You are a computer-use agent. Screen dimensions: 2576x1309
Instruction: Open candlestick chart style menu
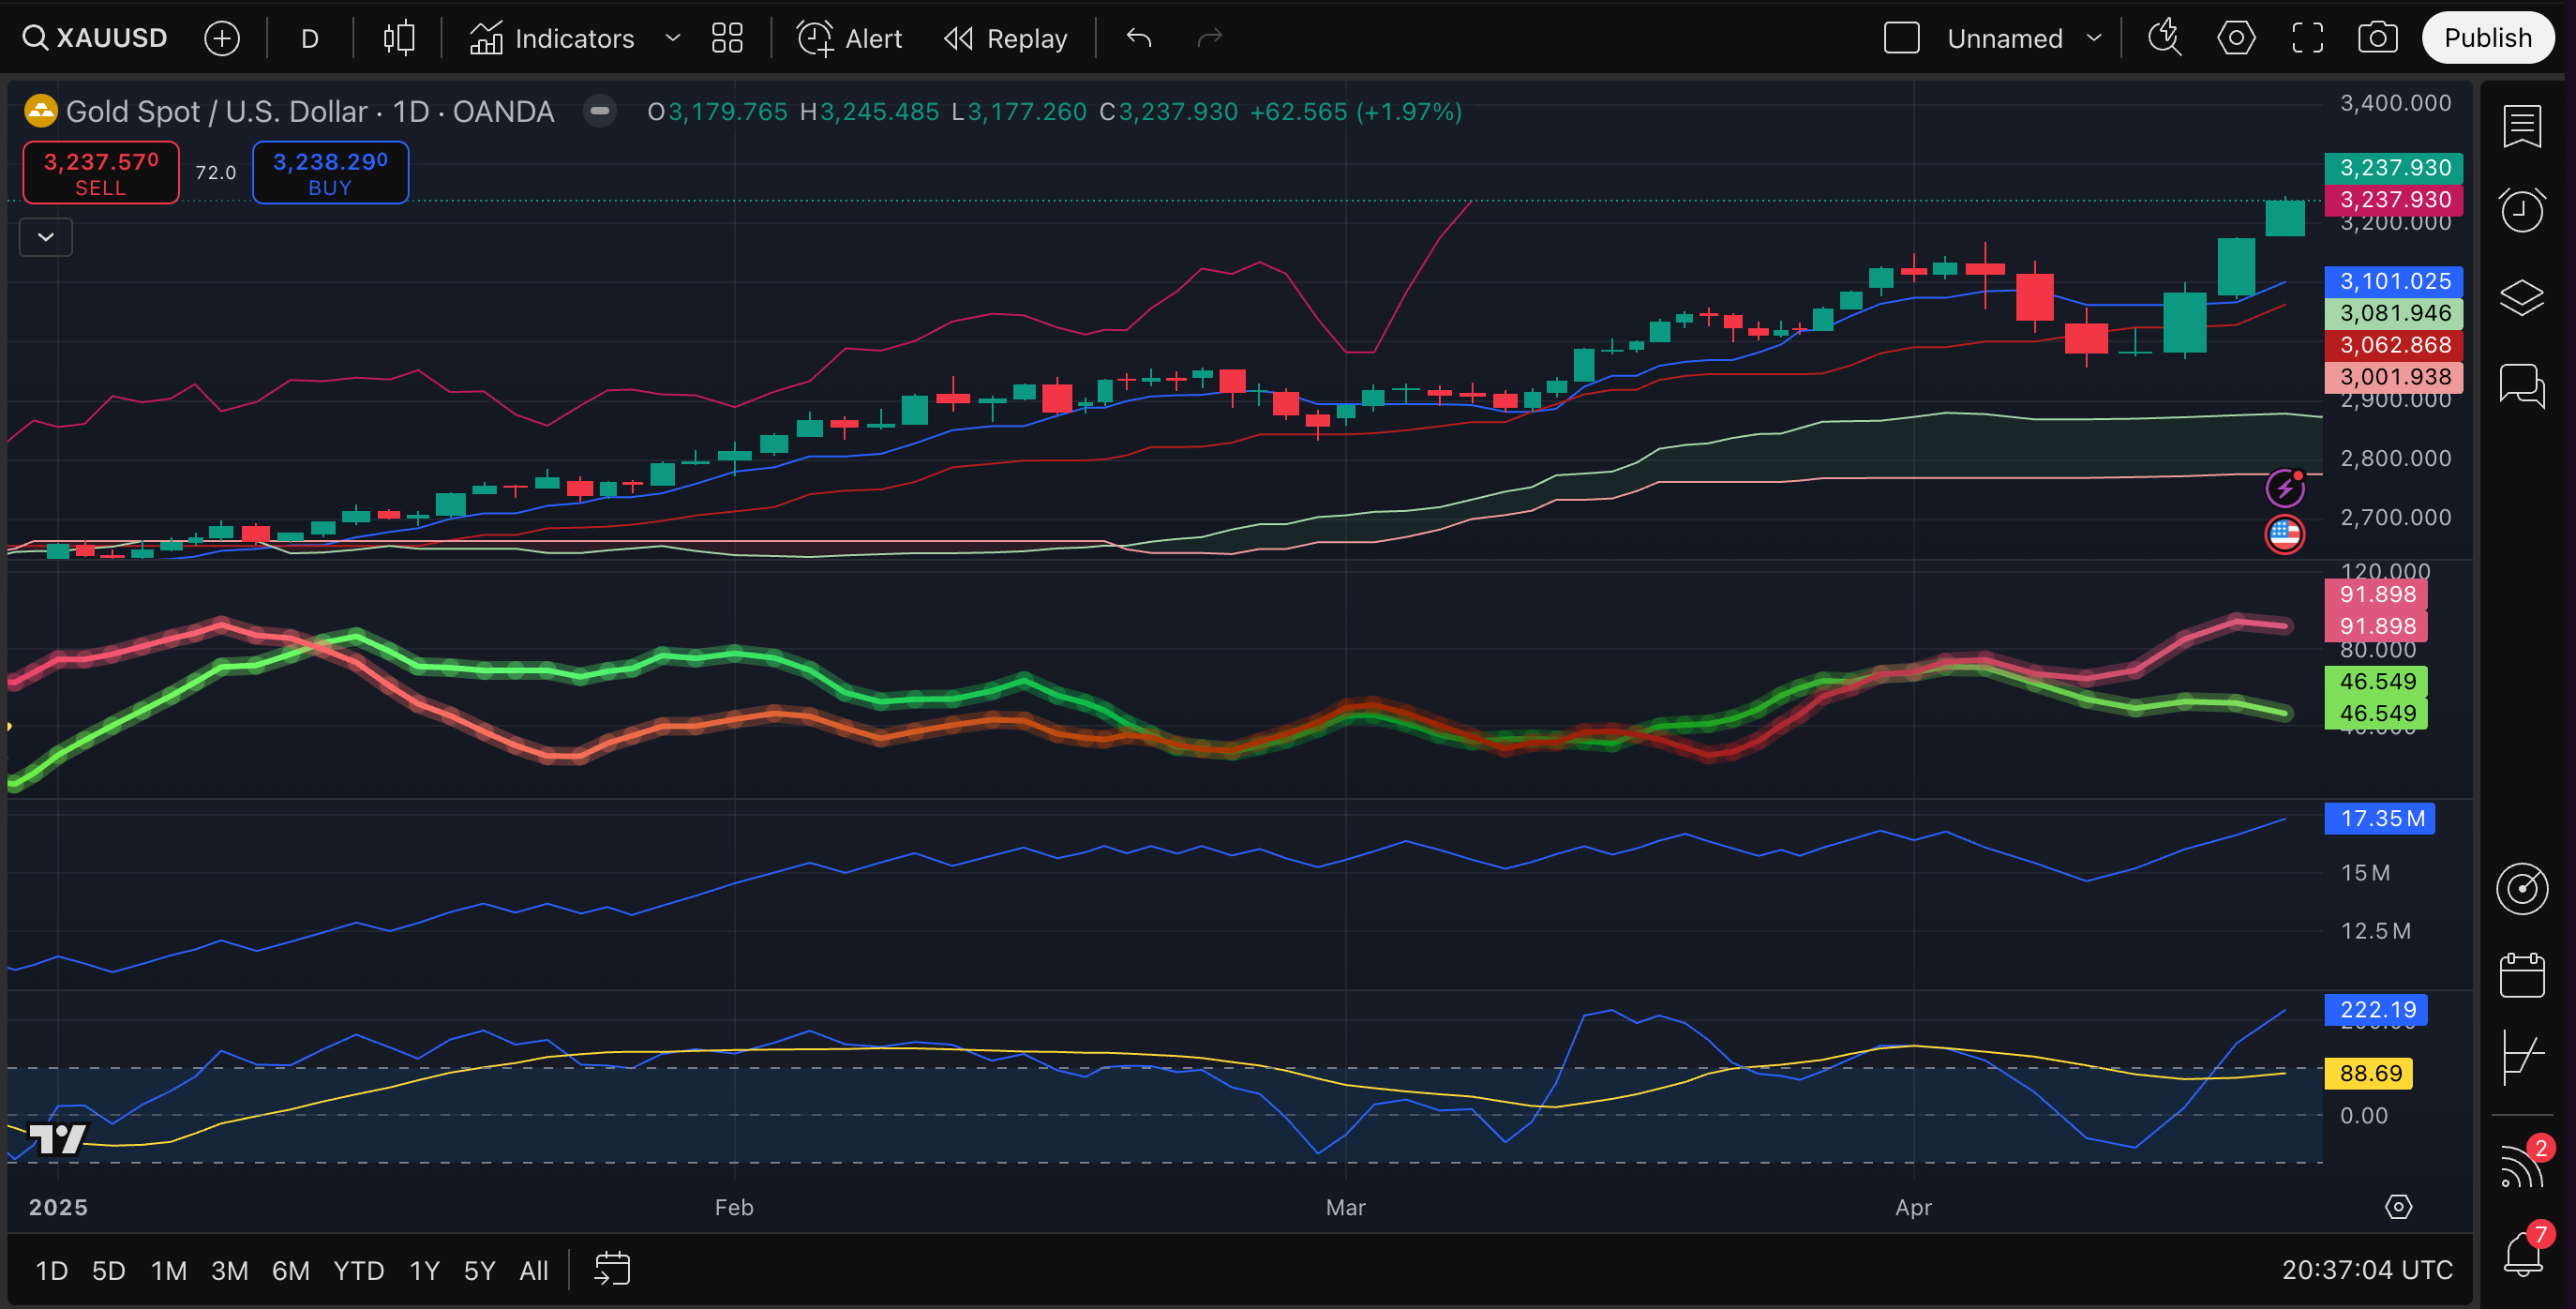click(x=398, y=39)
